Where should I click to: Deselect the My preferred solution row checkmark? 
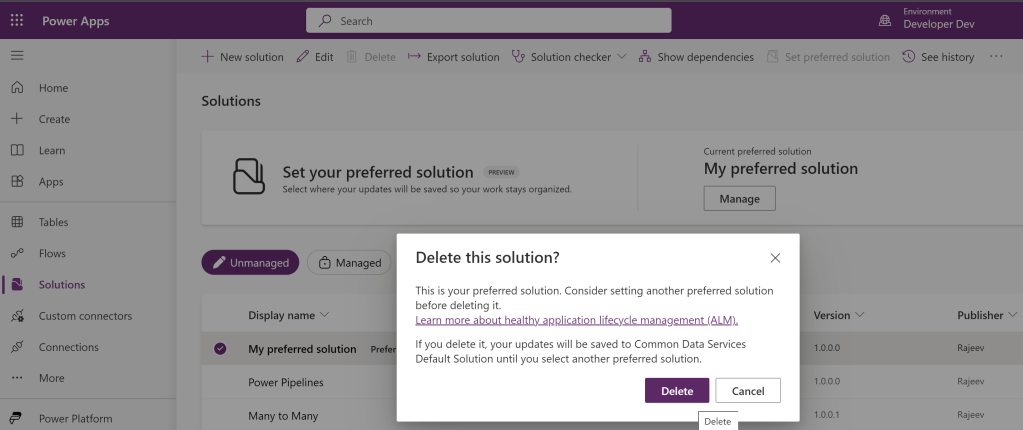[x=220, y=349]
